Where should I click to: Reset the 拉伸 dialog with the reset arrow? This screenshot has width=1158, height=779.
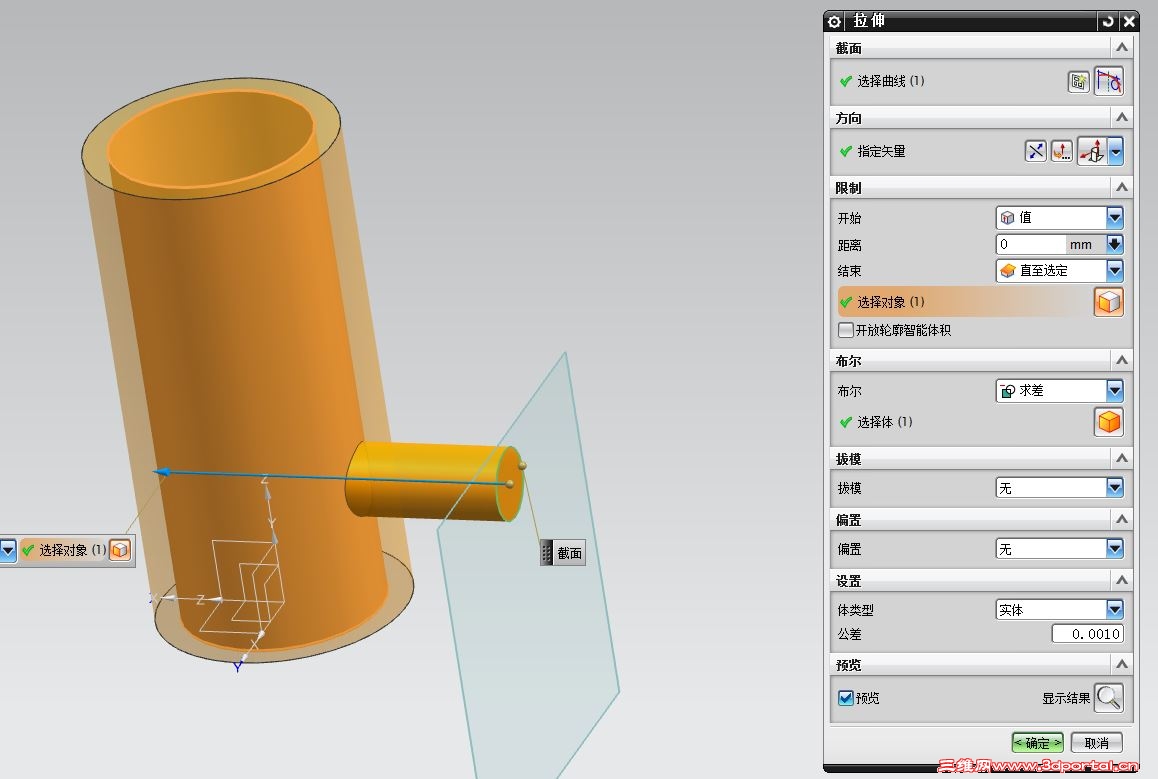pyautogui.click(x=1107, y=21)
